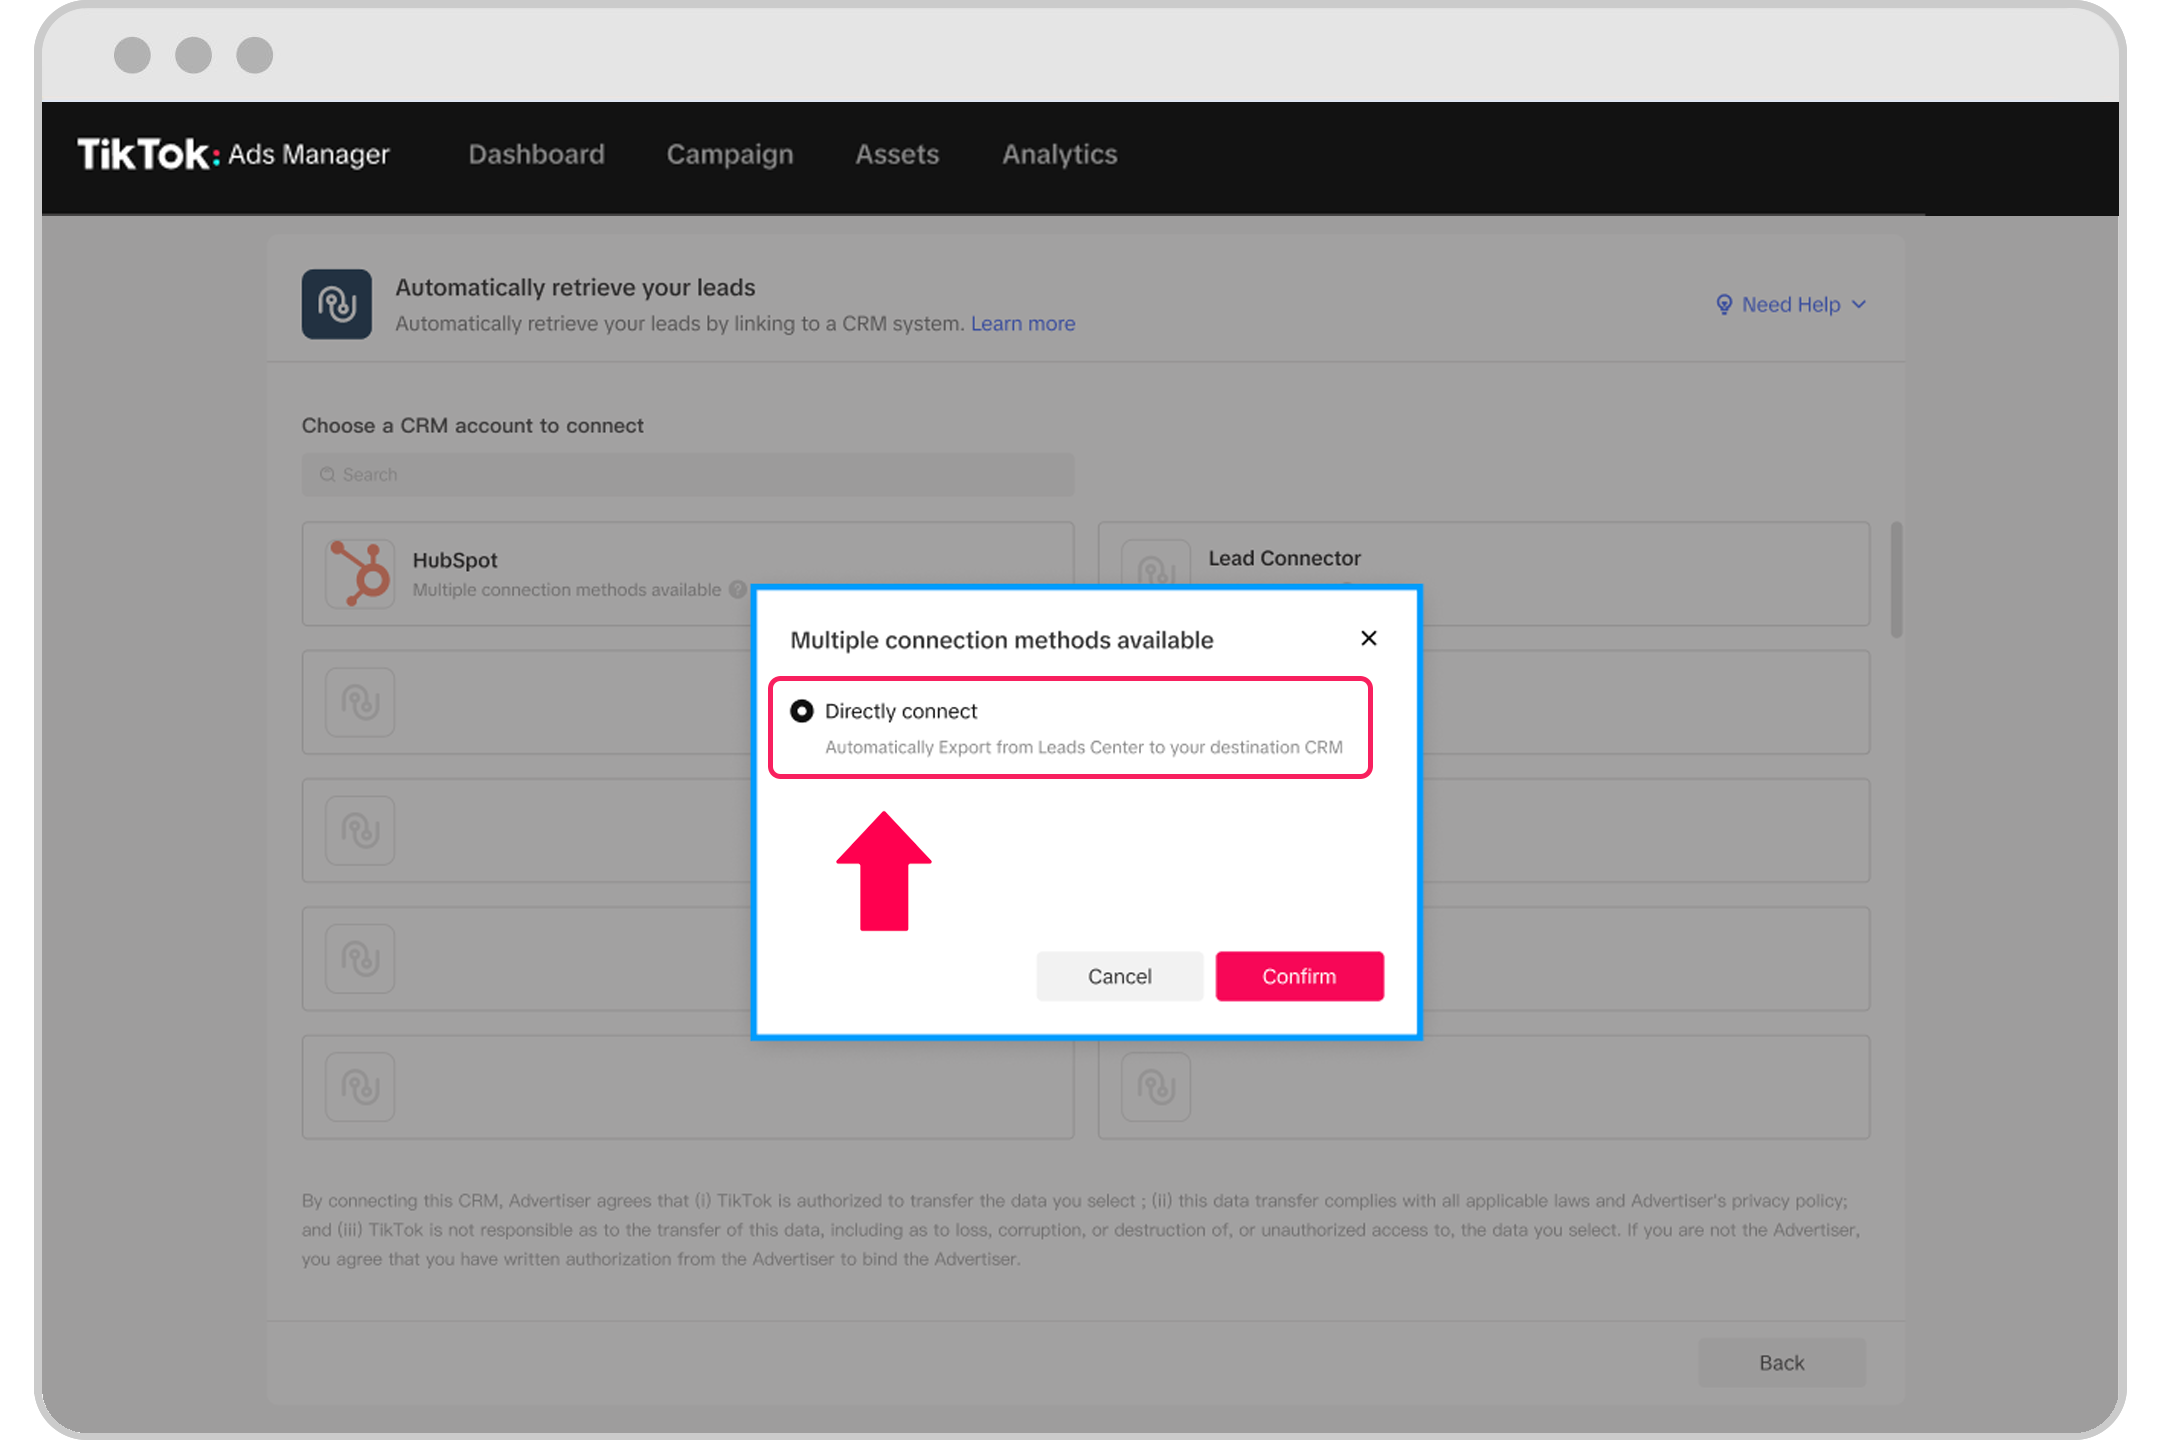
Task: Click the fourth-row left CRM placeholder icon
Action: [360, 958]
